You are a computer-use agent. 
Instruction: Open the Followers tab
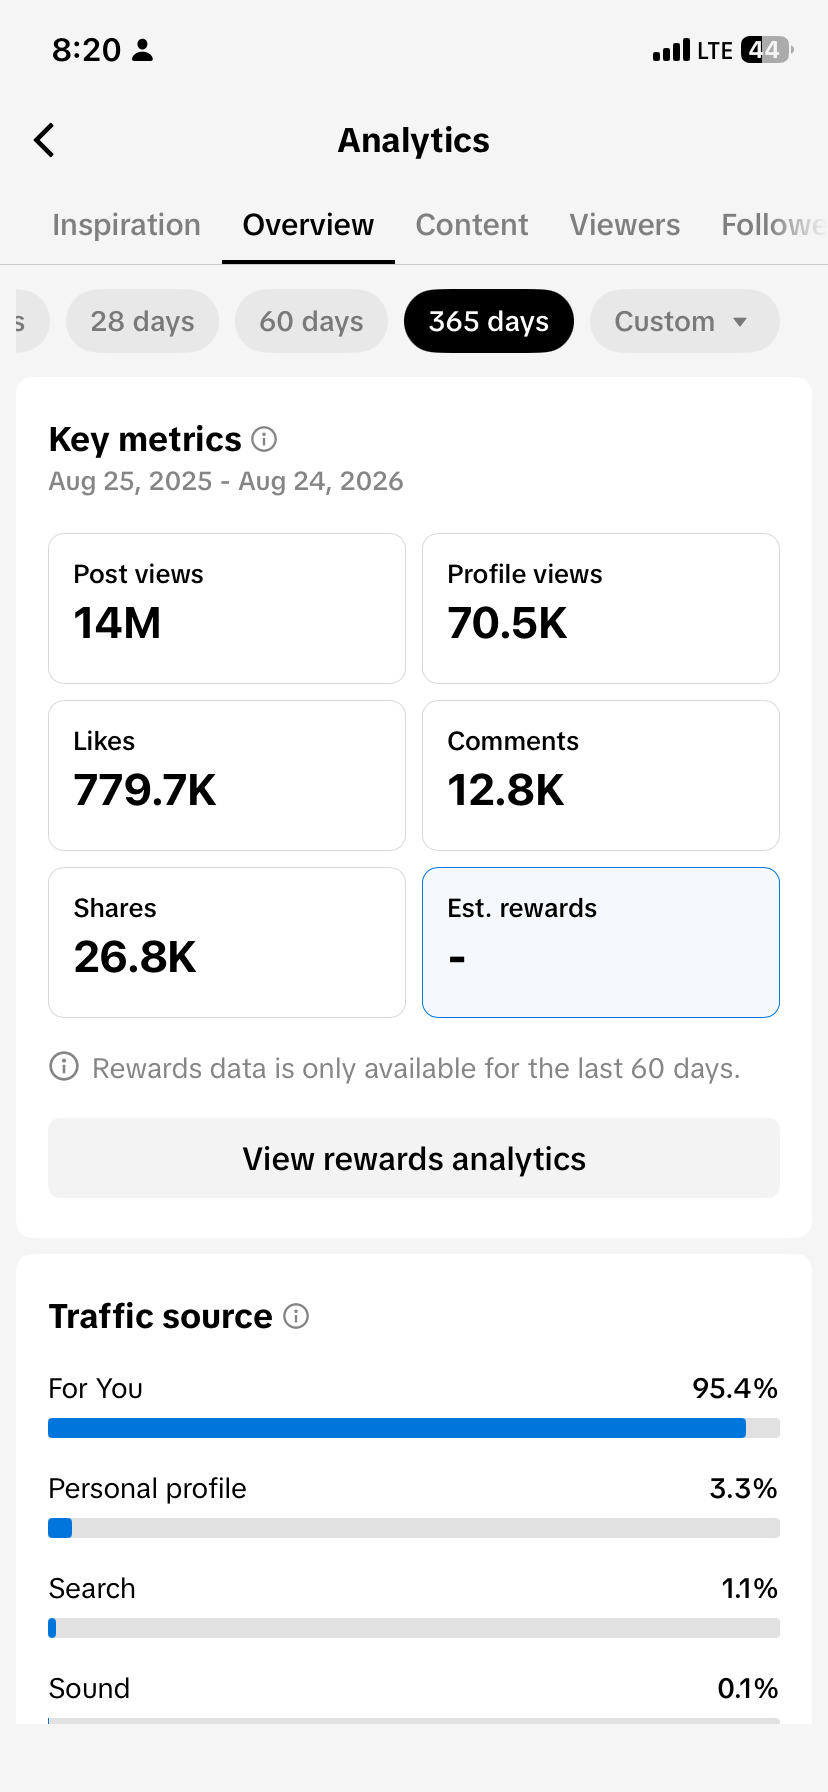click(774, 225)
